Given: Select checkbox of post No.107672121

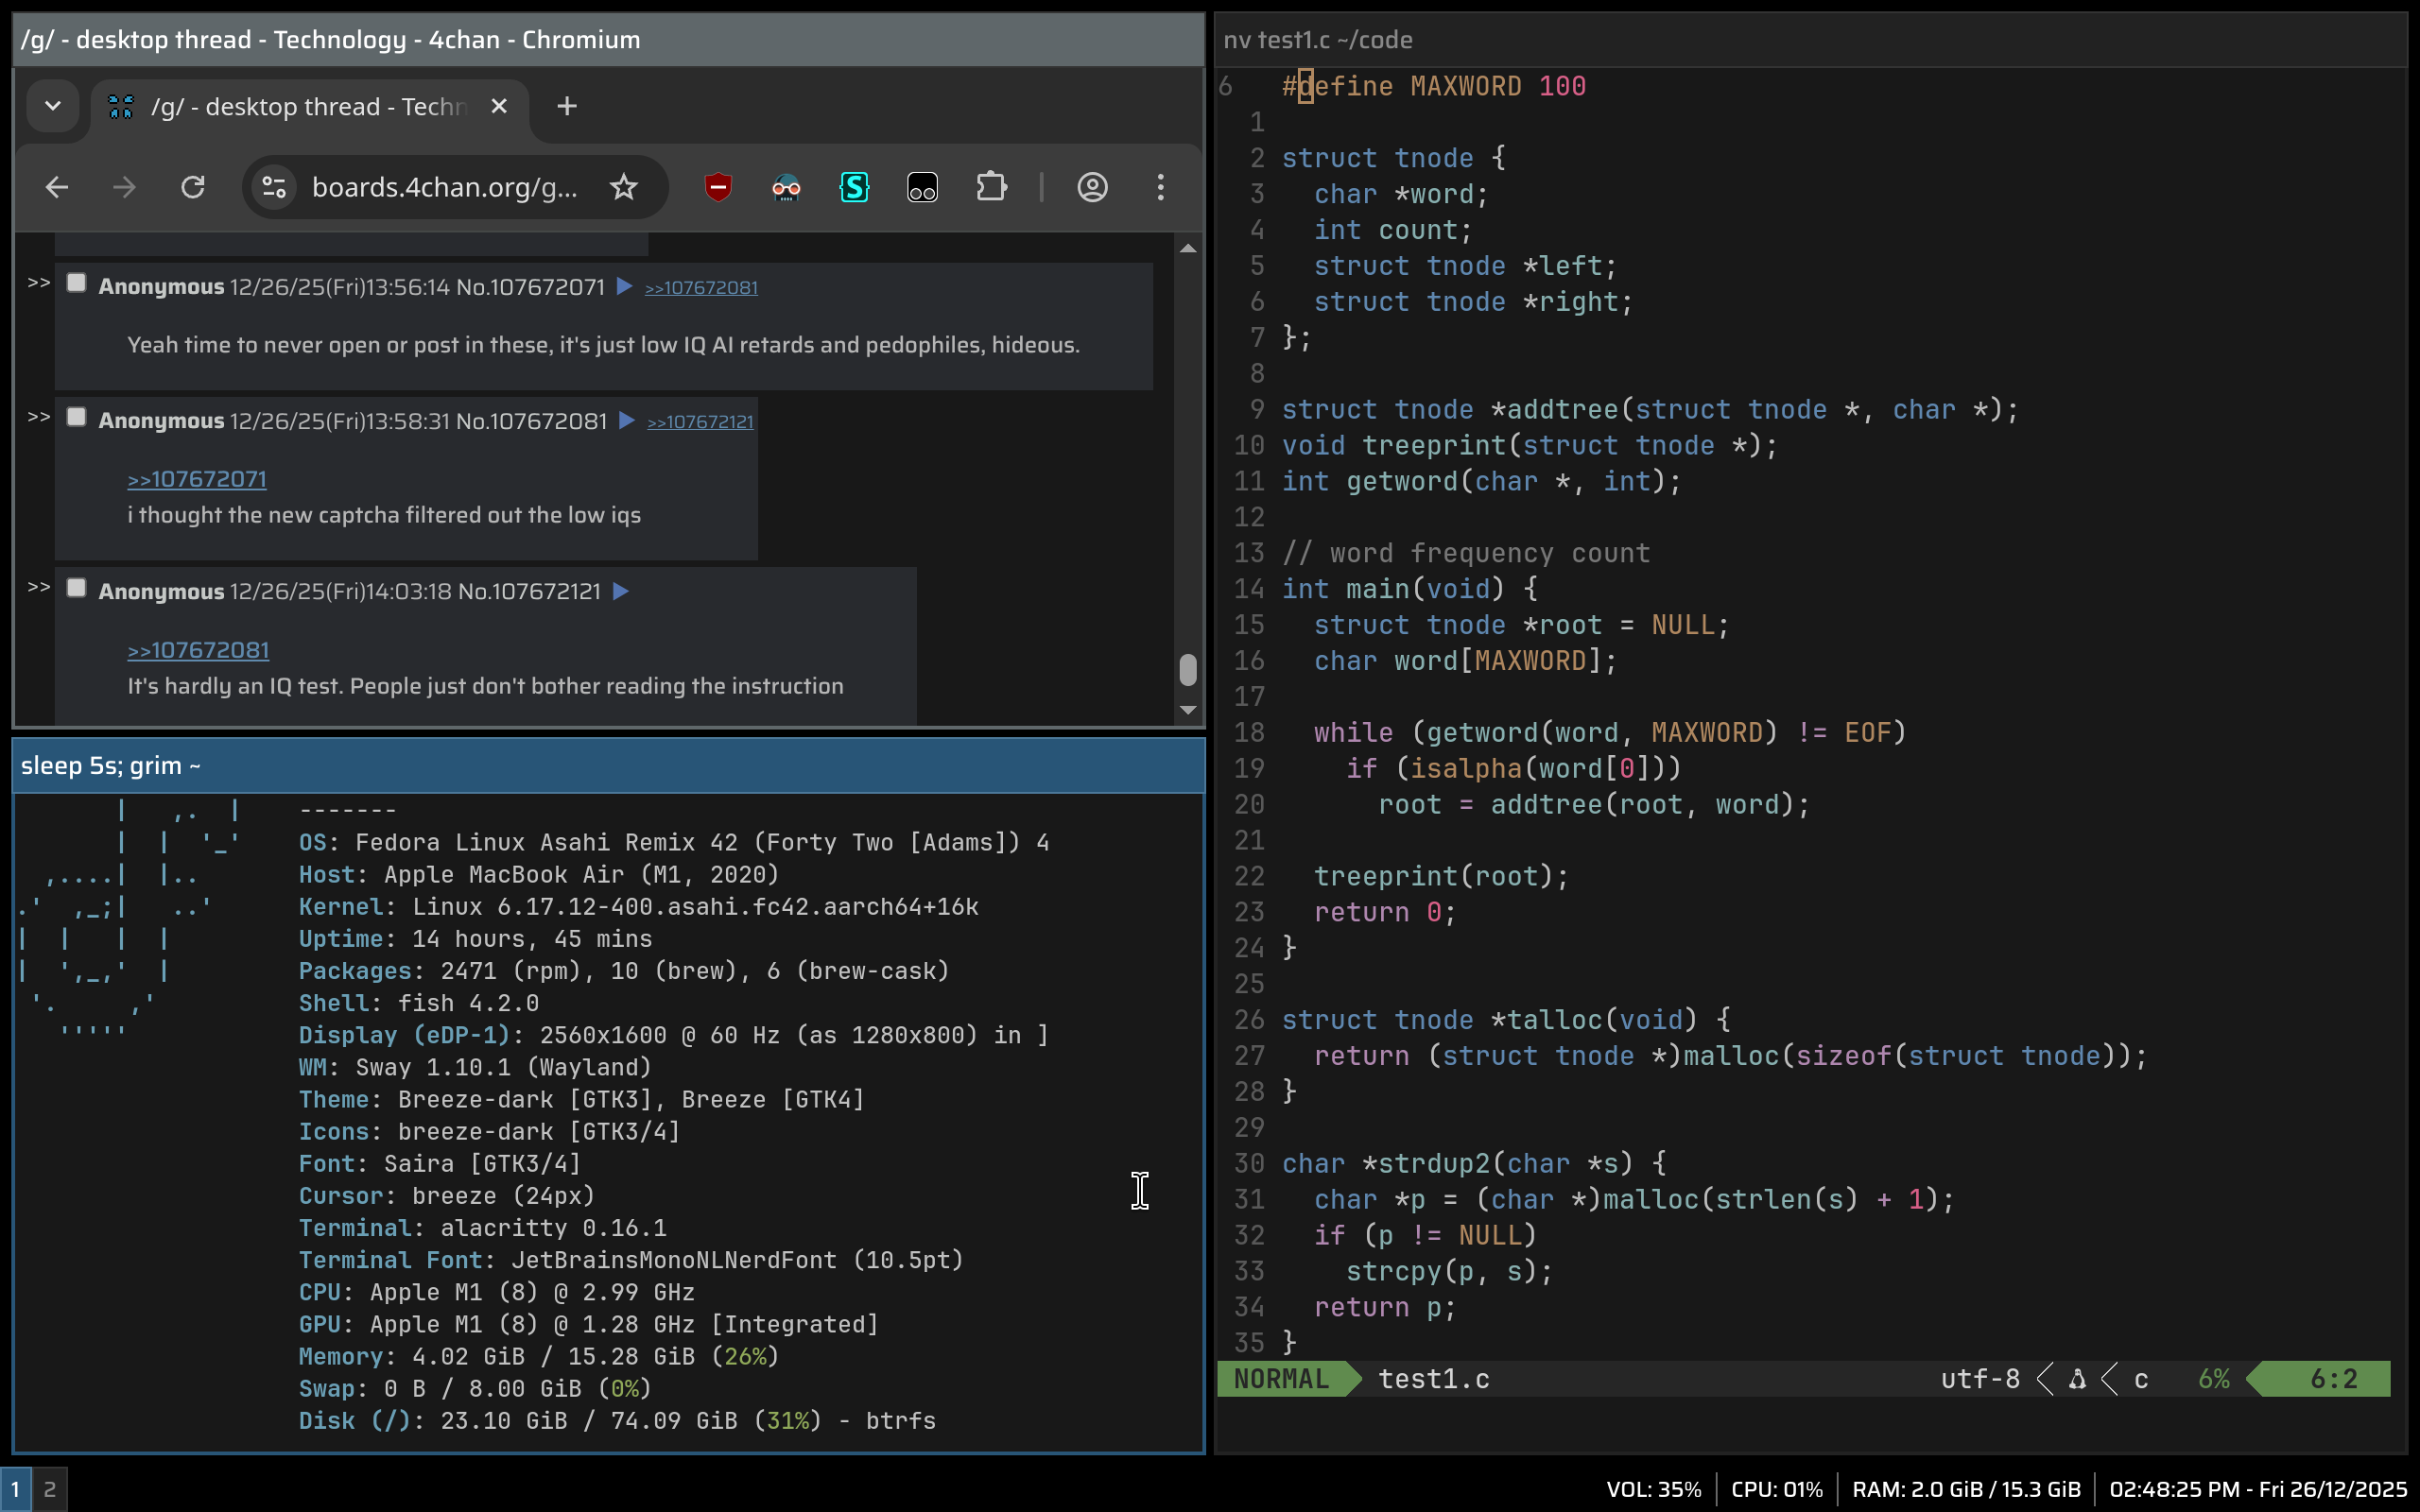Looking at the screenshot, I should [76, 588].
